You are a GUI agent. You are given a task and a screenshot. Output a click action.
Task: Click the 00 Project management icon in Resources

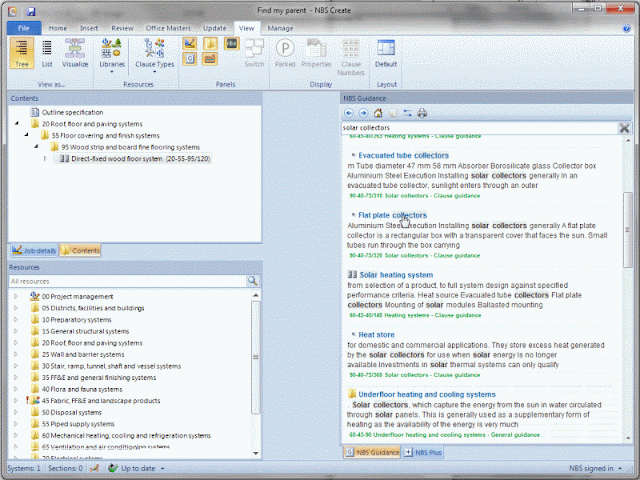pyautogui.click(x=35, y=296)
